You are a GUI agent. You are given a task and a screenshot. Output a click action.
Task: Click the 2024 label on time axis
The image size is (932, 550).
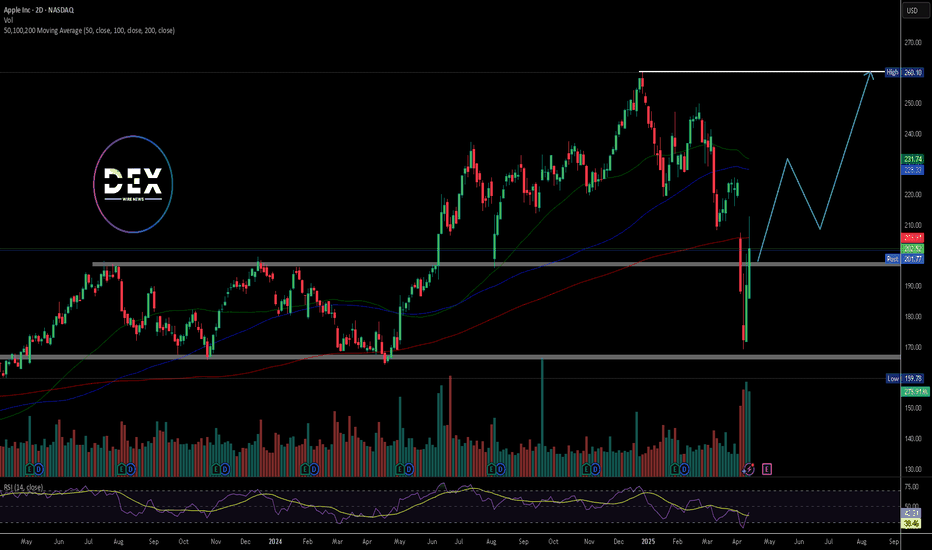[x=275, y=542]
